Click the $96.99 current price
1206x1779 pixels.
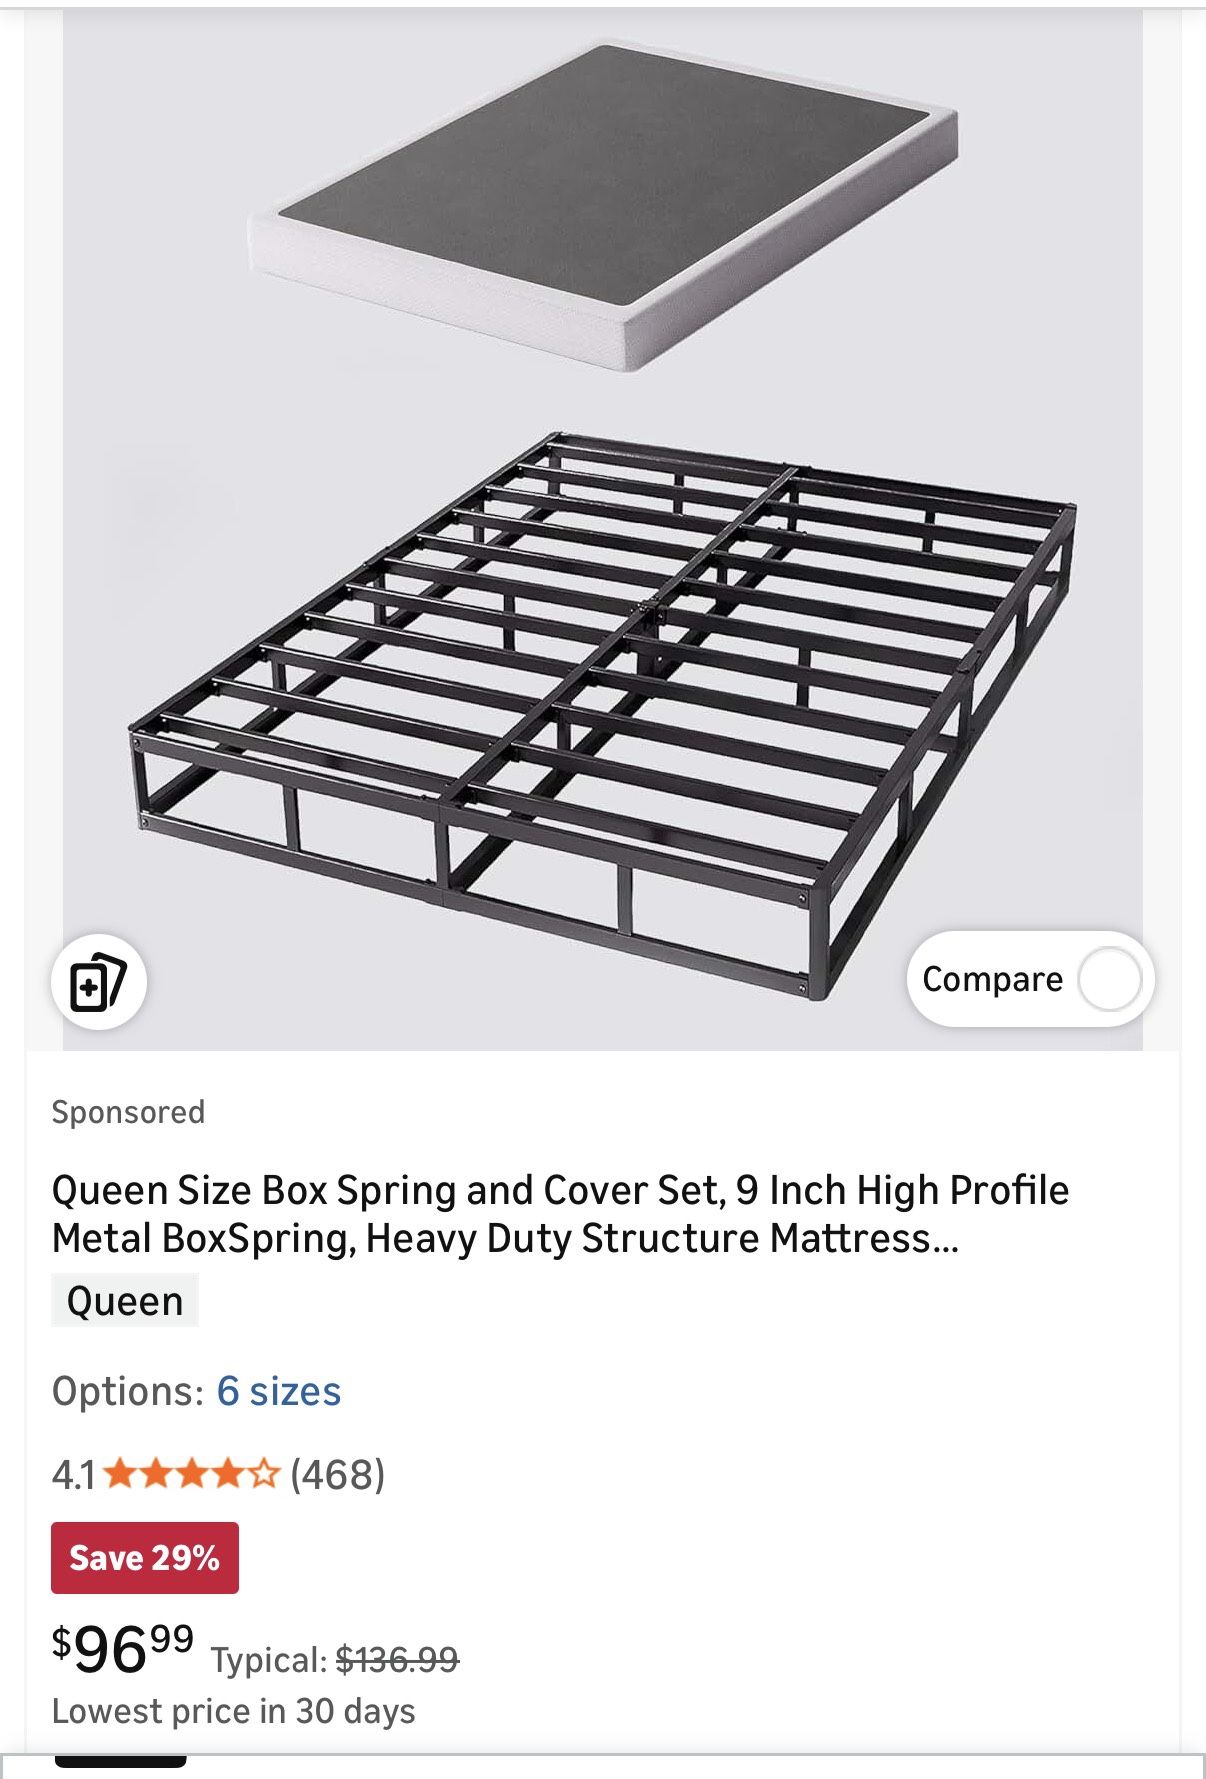(x=123, y=1649)
